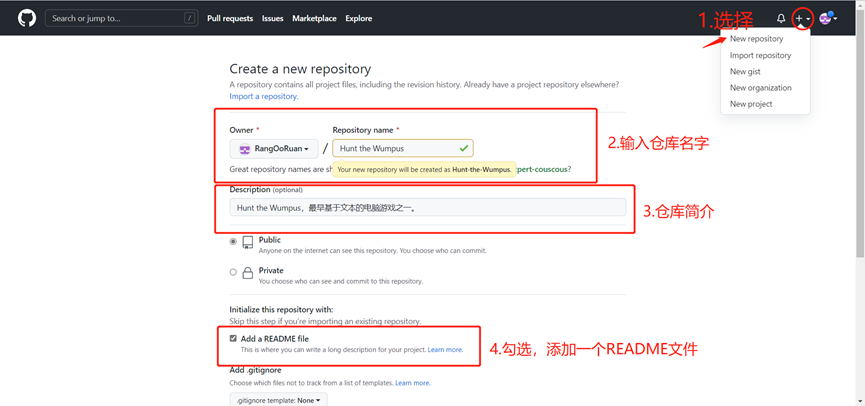Open Explore in top navigation
This screenshot has width=865, height=406.
pyautogui.click(x=359, y=18)
